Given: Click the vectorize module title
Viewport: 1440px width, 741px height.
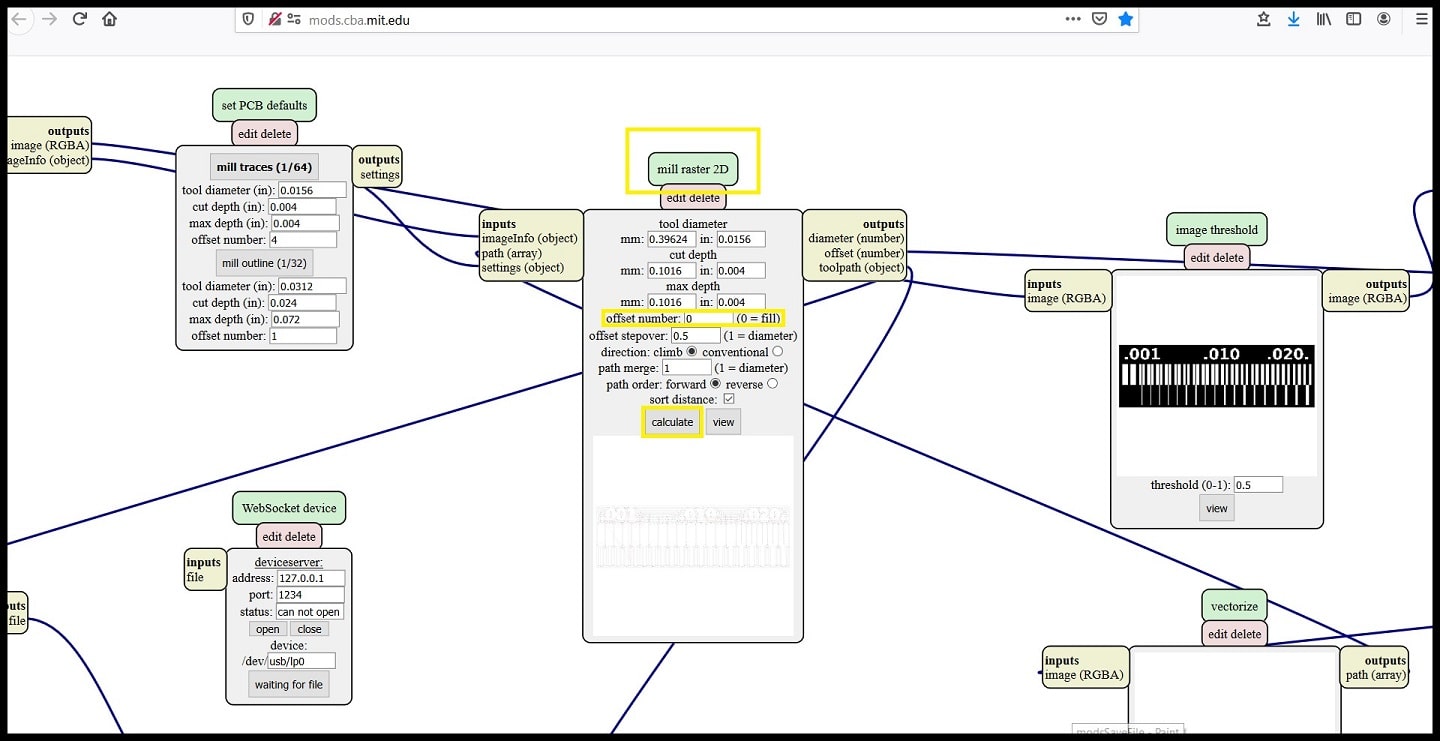Looking at the screenshot, I should click(1234, 606).
